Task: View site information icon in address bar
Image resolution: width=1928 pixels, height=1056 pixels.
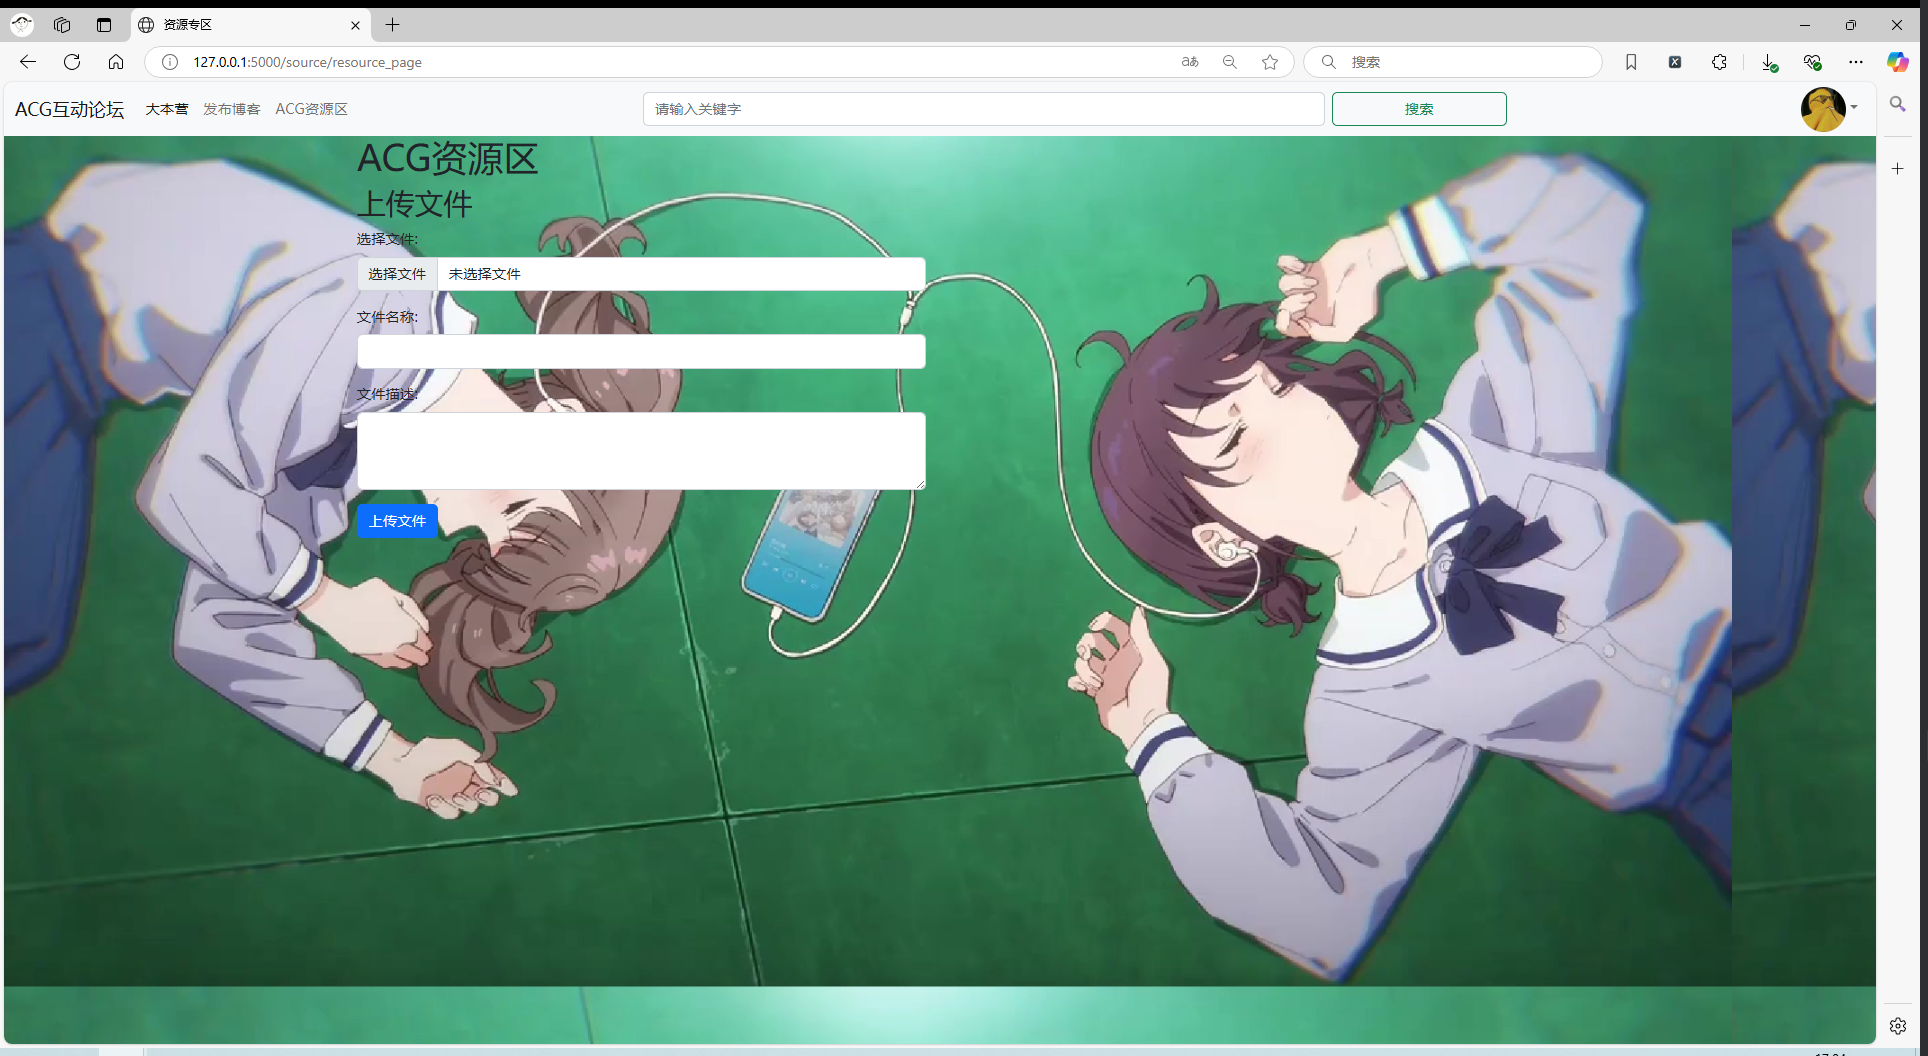Action: point(170,62)
